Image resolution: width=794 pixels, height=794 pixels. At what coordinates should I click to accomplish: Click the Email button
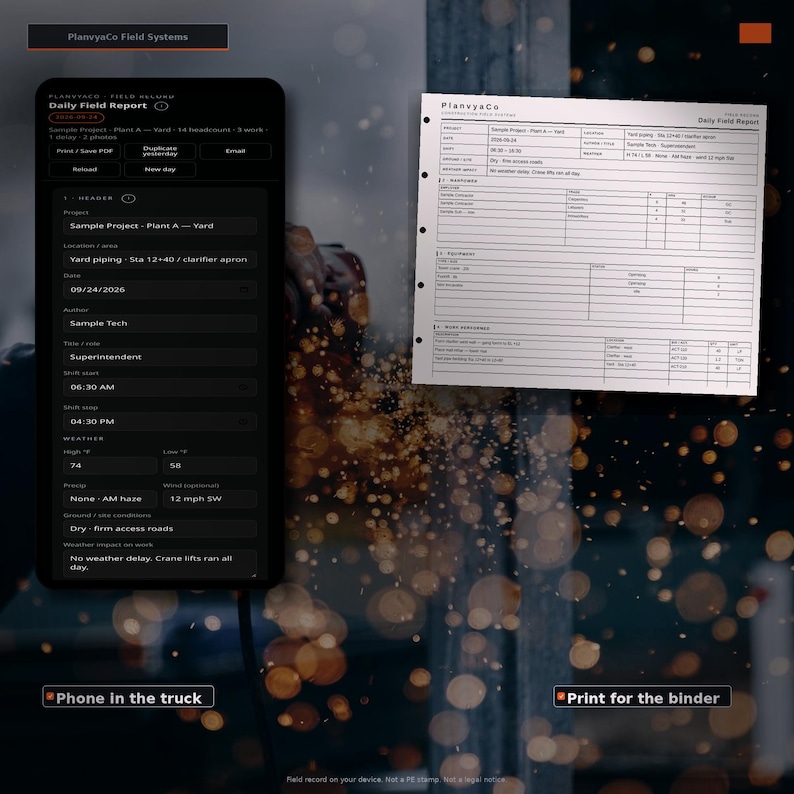[235, 151]
